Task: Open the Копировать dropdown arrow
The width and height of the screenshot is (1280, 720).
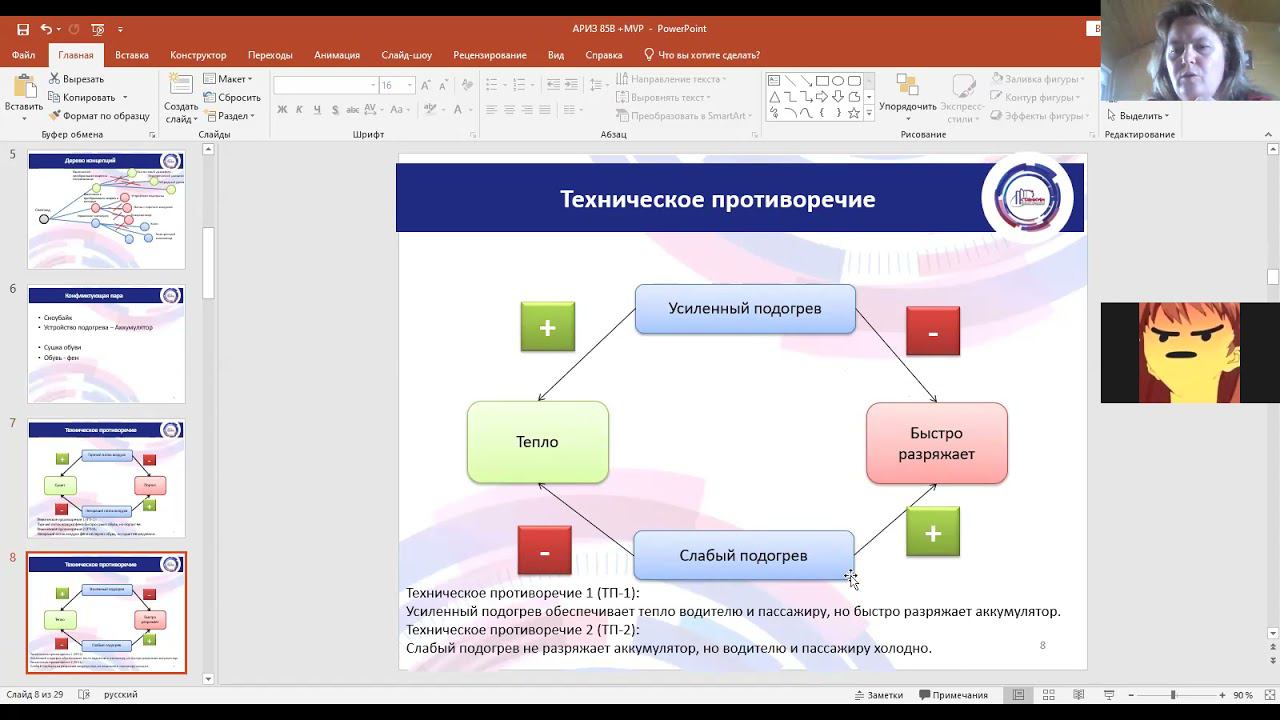Action: click(125, 97)
